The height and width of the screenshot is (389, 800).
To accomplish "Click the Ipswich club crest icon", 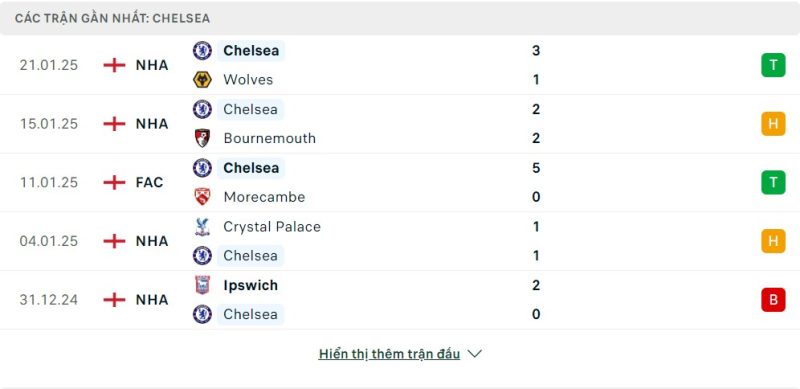I will point(203,285).
